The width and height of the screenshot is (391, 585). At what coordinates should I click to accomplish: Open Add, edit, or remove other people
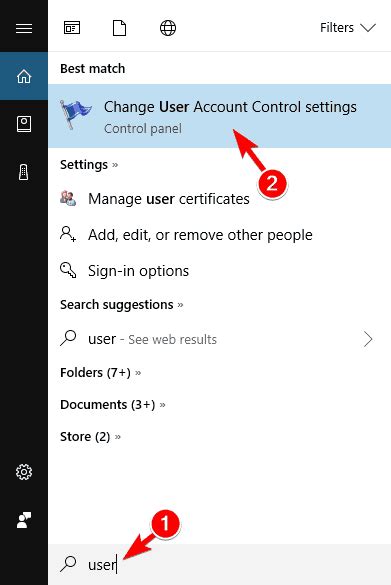pos(219,235)
